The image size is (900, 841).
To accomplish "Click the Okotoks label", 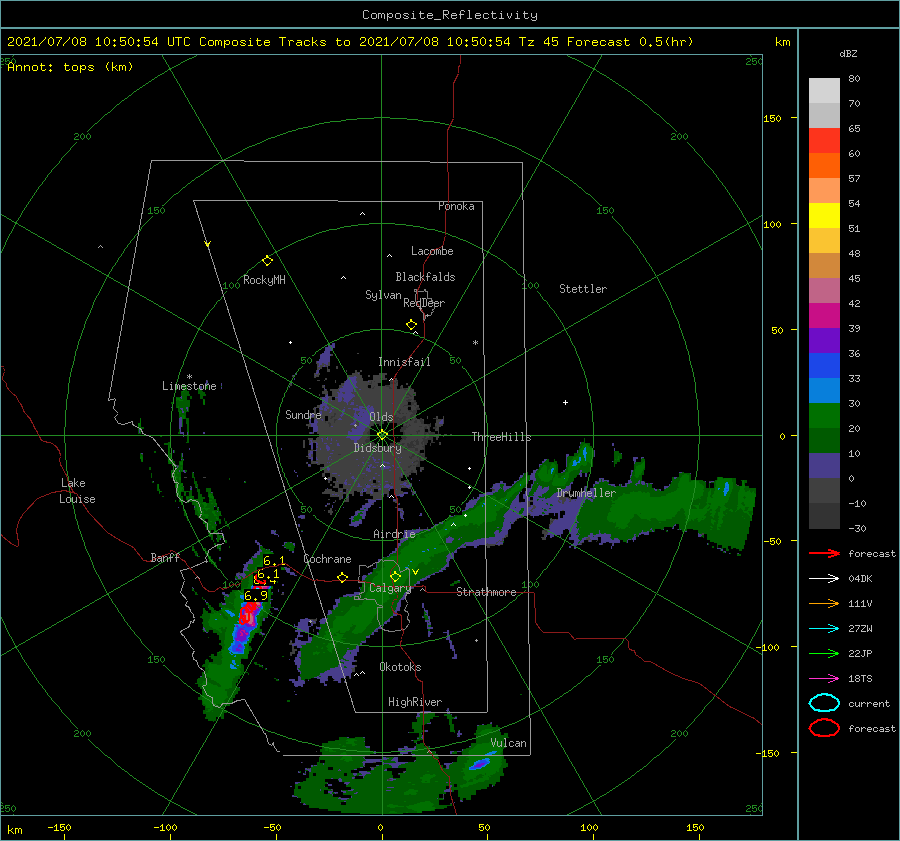I will click(x=401, y=666).
